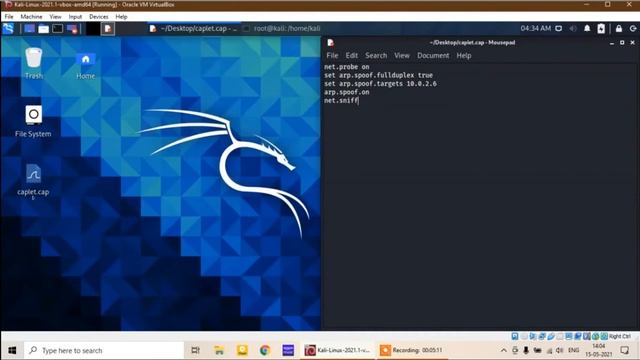Click the Mousepad launcher icon in Kali panel
This screenshot has width=640, height=360.
click(x=108, y=29)
